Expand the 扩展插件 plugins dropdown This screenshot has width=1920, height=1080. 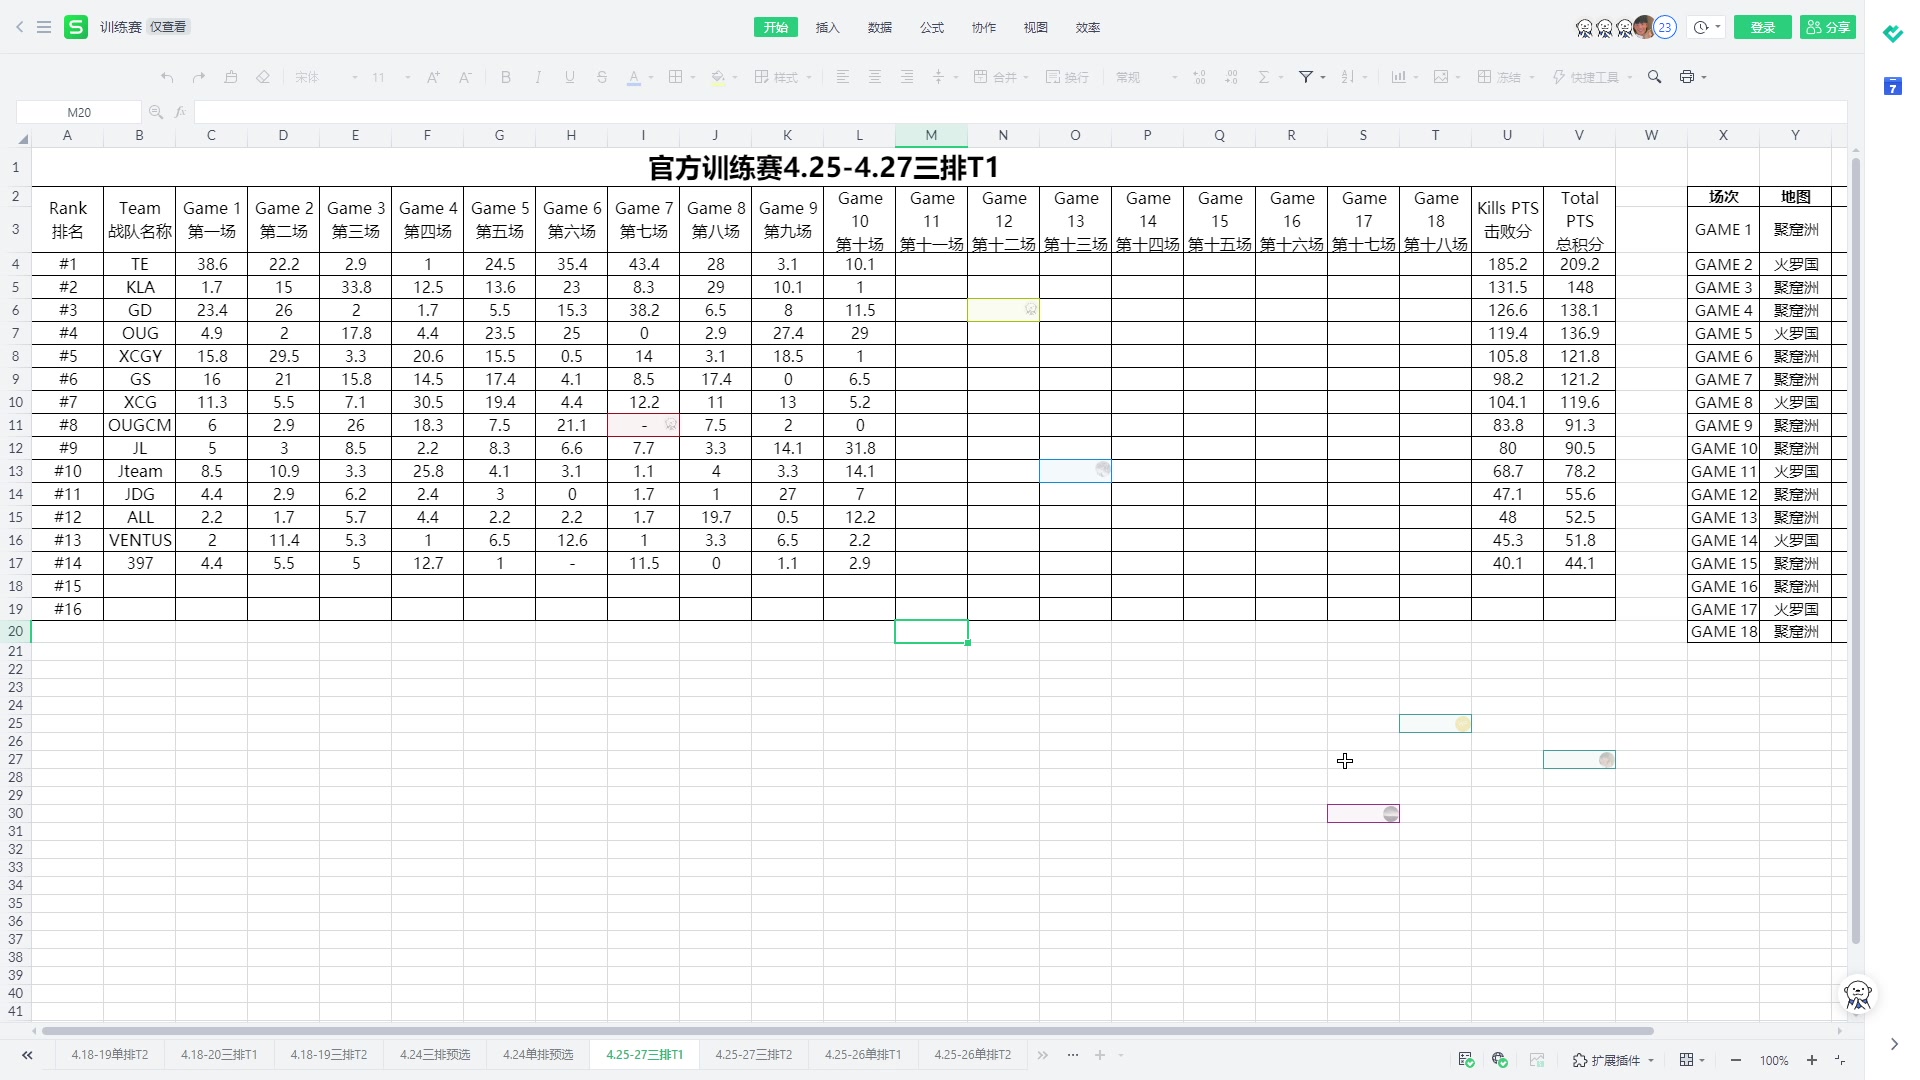click(1614, 1060)
